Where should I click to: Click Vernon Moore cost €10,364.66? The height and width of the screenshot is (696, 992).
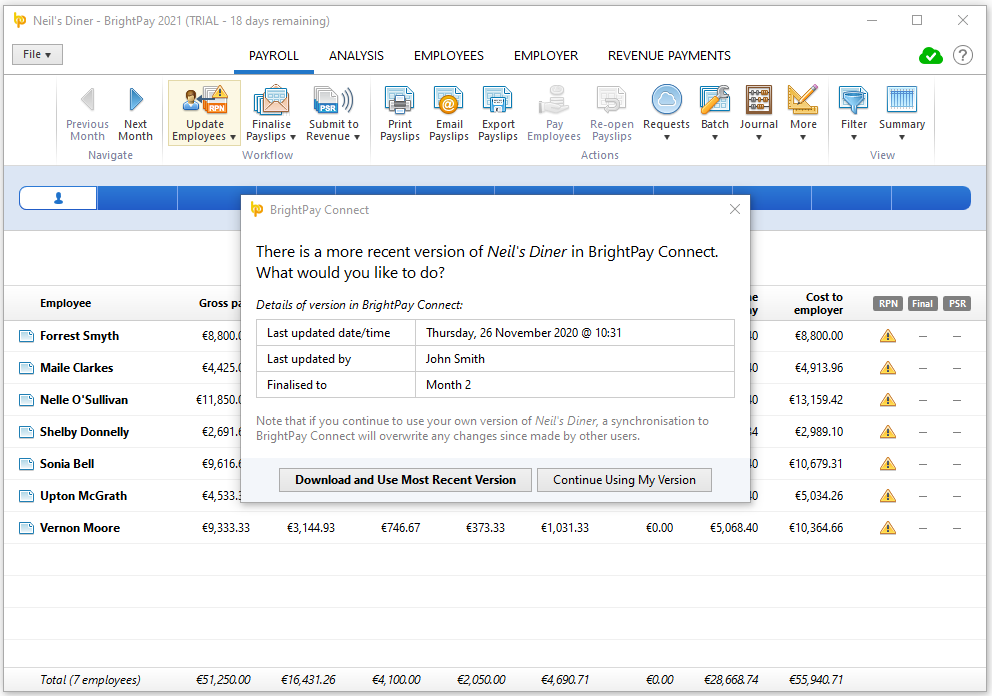(815, 528)
